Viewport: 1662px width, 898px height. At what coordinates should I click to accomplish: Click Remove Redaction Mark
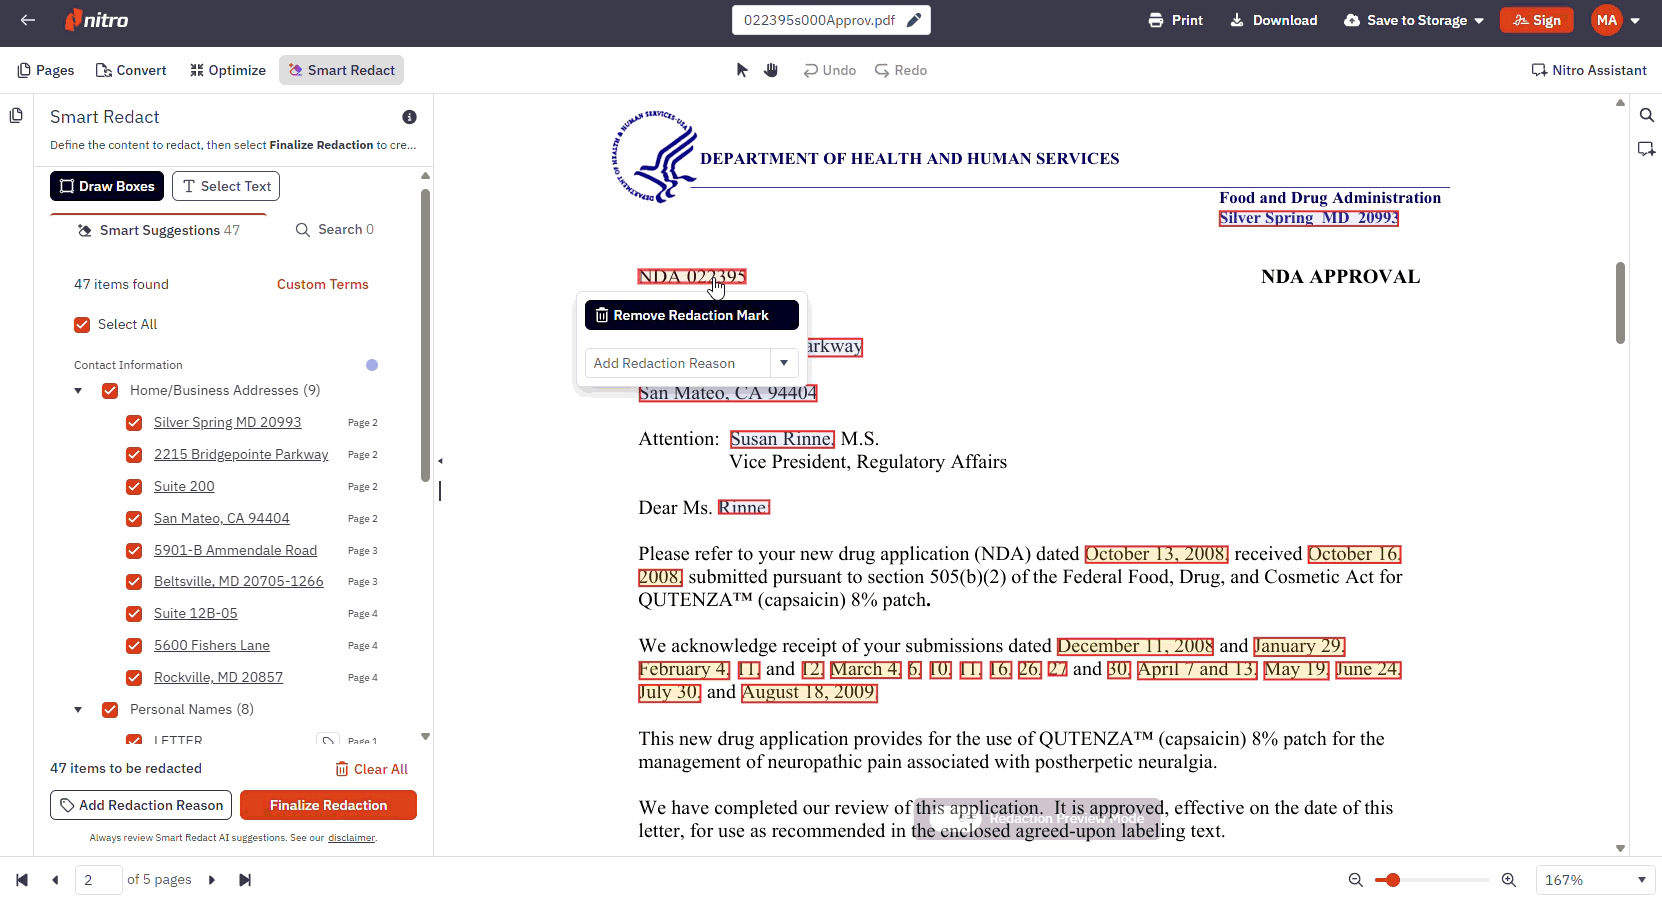[x=692, y=315]
